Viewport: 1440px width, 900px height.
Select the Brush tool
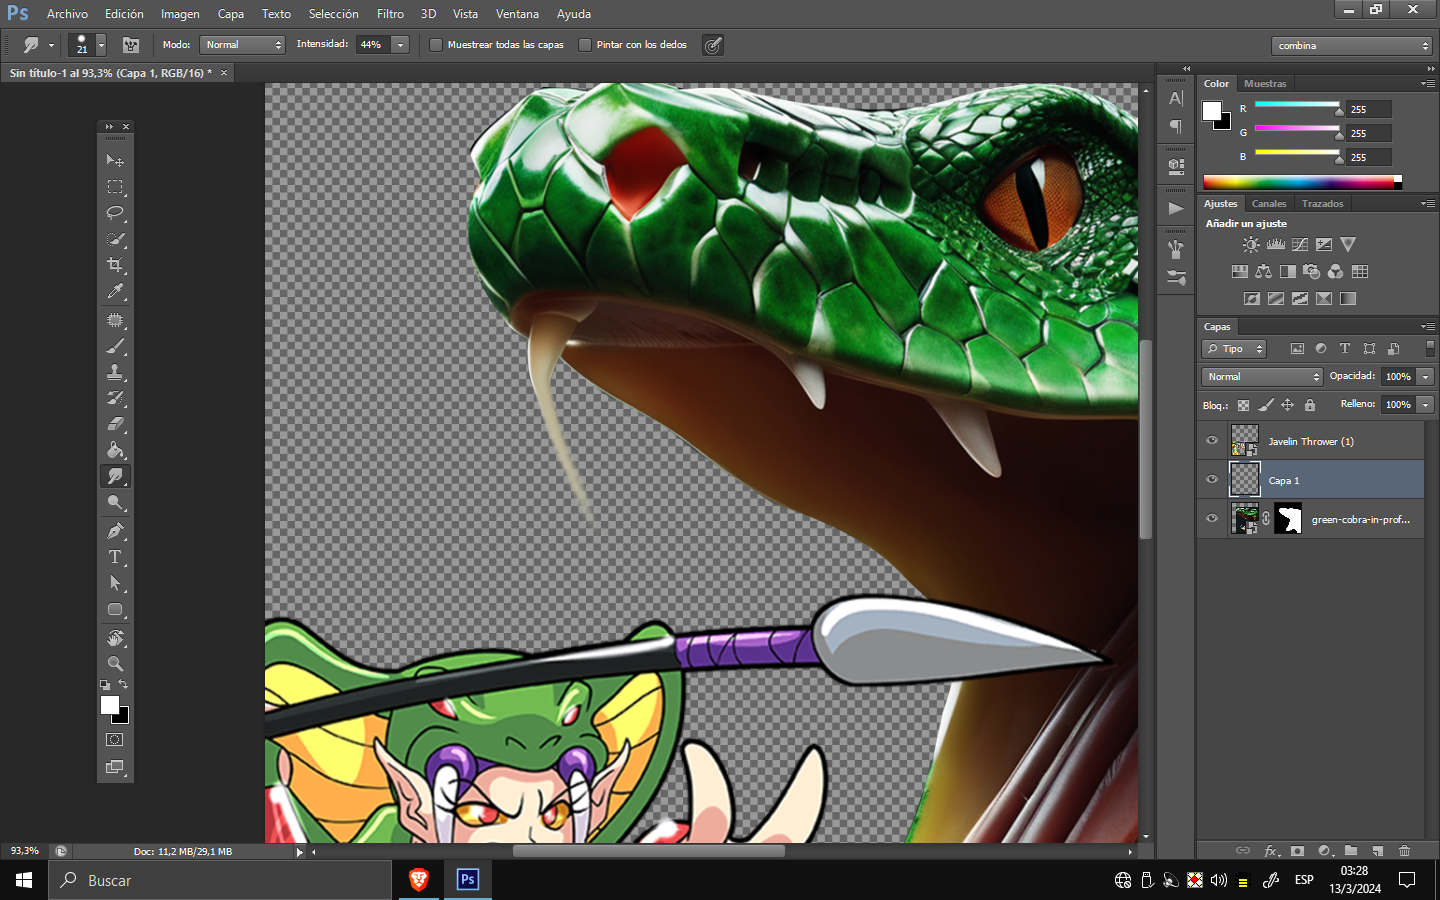point(115,346)
